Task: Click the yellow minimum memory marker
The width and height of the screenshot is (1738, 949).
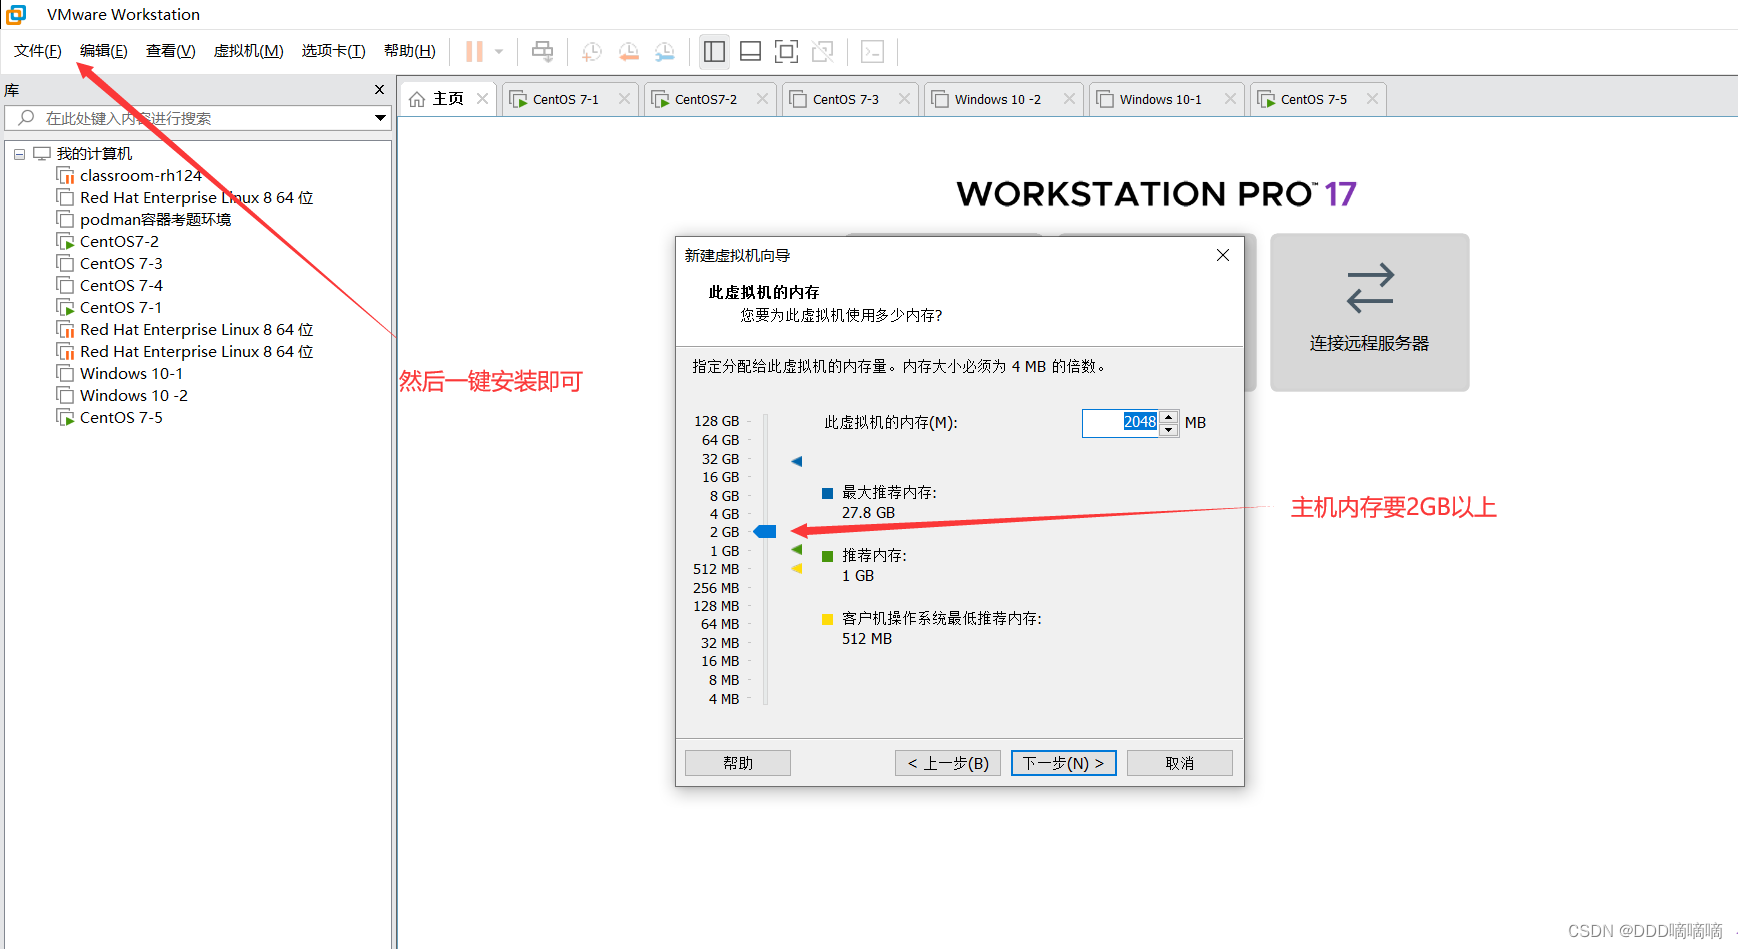Action: point(797,569)
